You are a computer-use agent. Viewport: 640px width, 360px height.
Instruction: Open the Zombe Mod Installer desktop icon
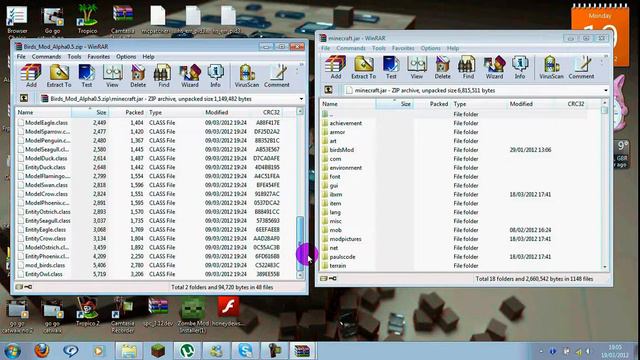pos(193,316)
